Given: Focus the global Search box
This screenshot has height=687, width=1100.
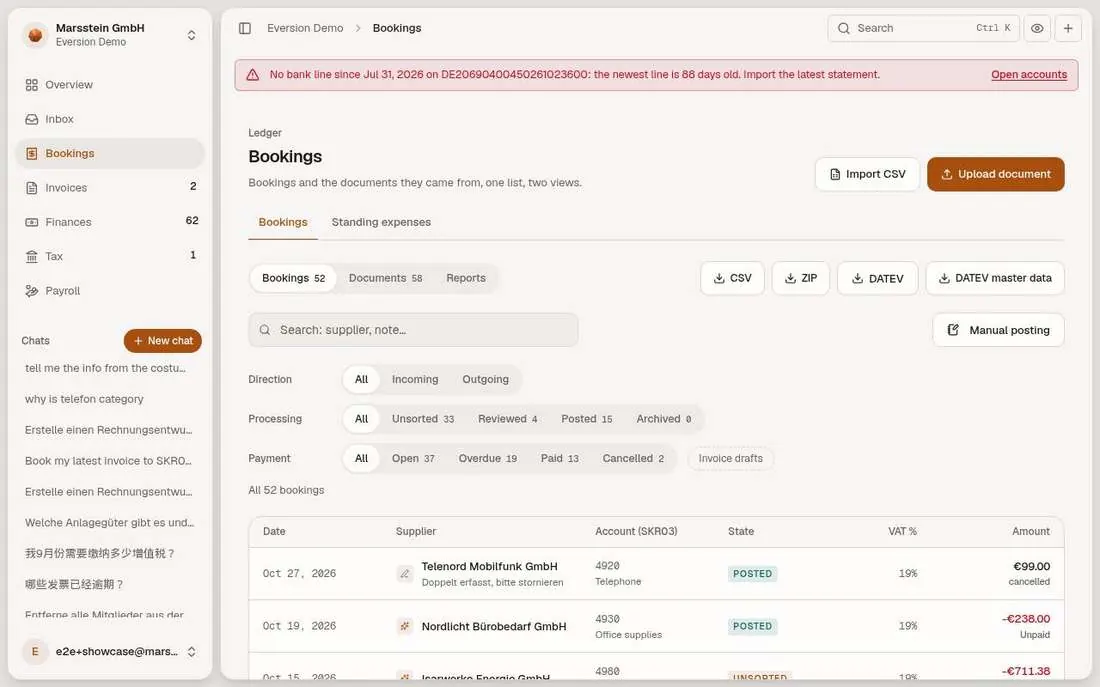Looking at the screenshot, I should click(x=923, y=28).
